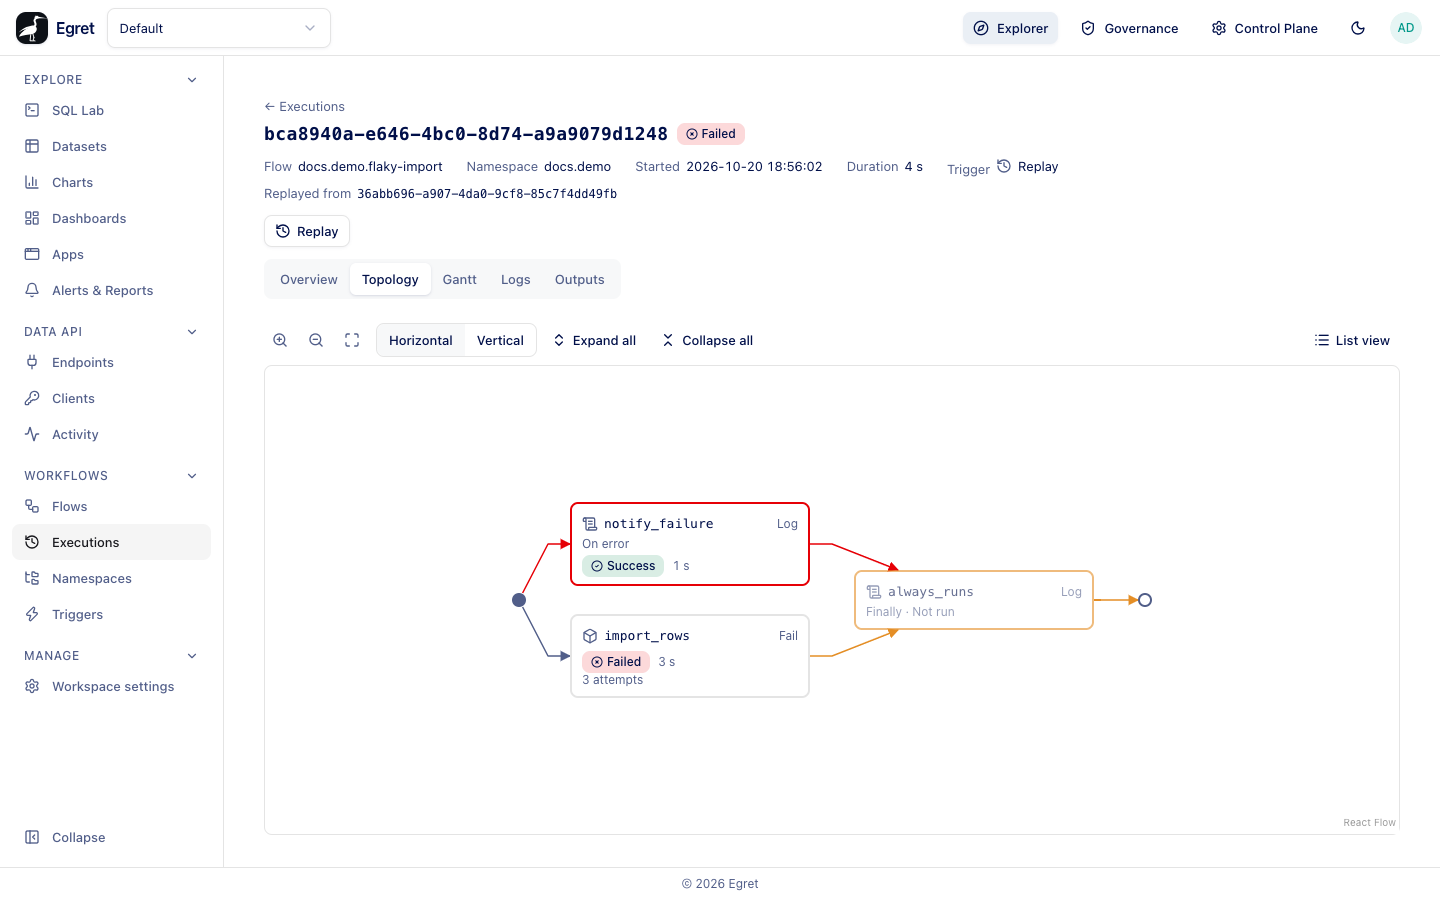This screenshot has width=1440, height=900.
Task: Switch to the Overview tab
Action: coord(309,279)
